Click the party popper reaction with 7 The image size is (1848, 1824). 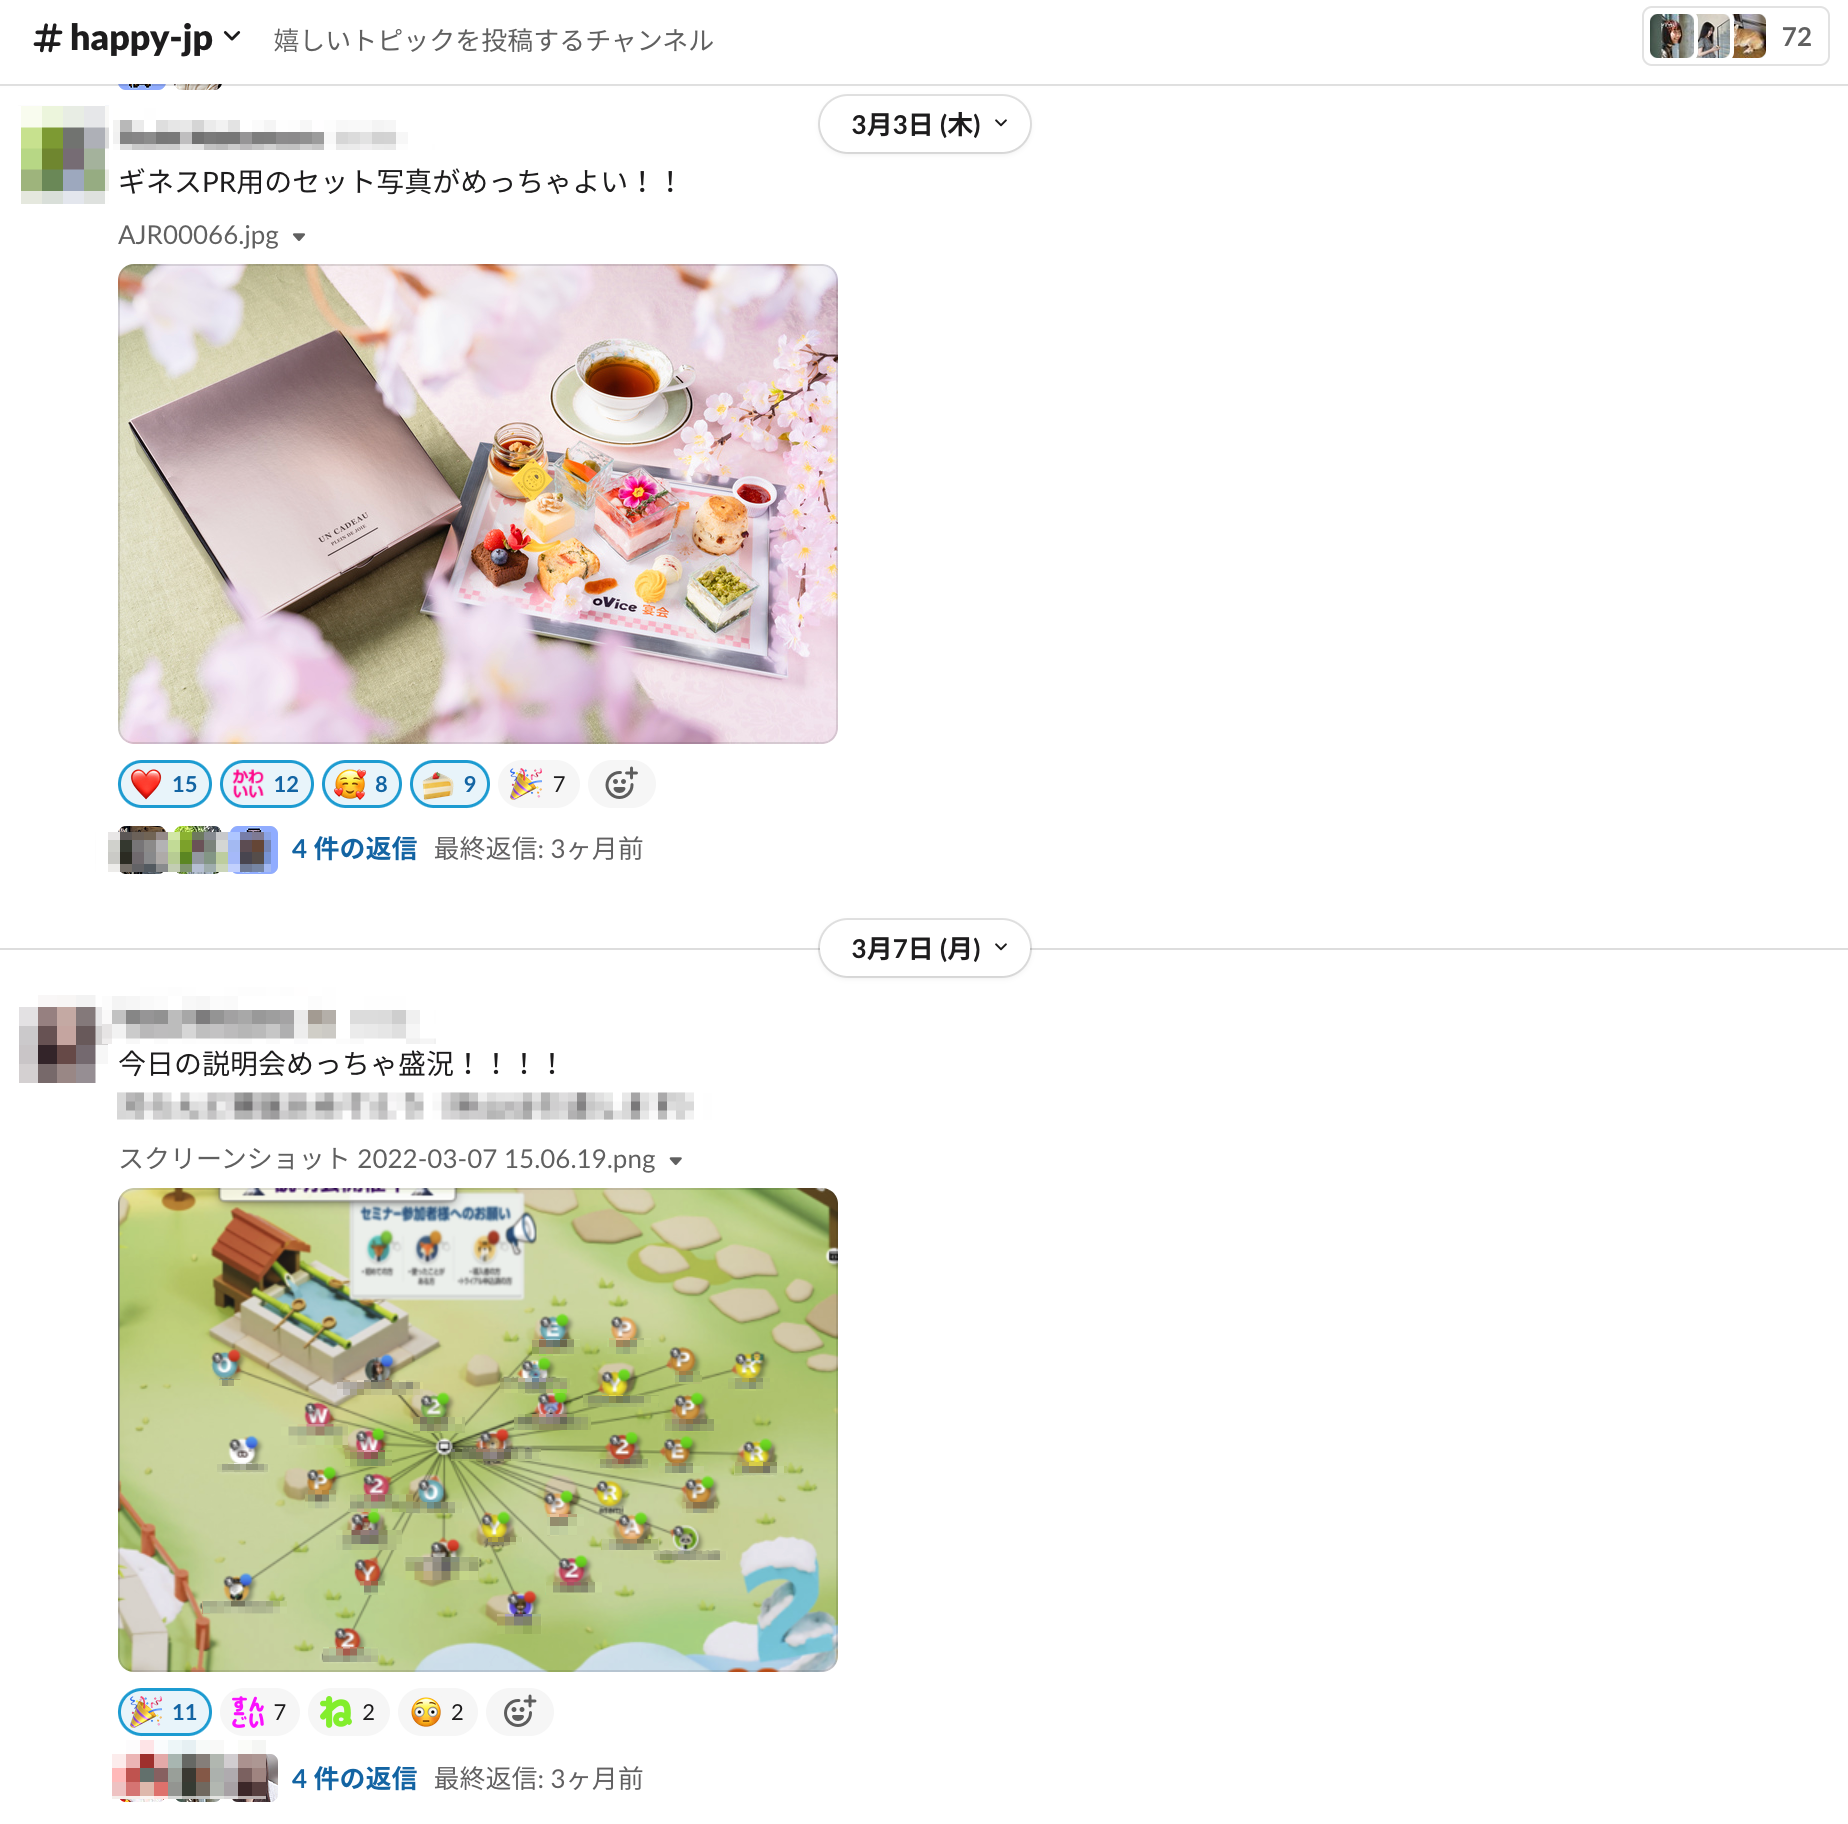[x=538, y=784]
